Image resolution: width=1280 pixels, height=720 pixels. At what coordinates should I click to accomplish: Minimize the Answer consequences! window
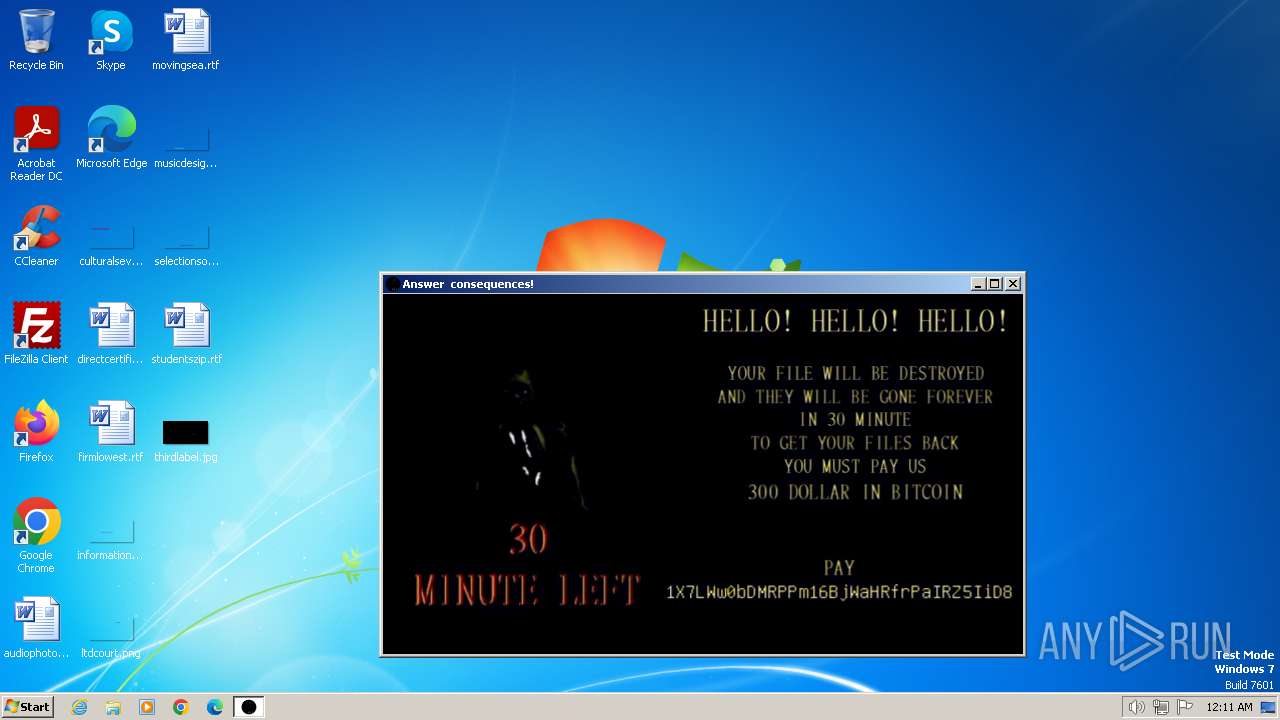[x=978, y=284]
